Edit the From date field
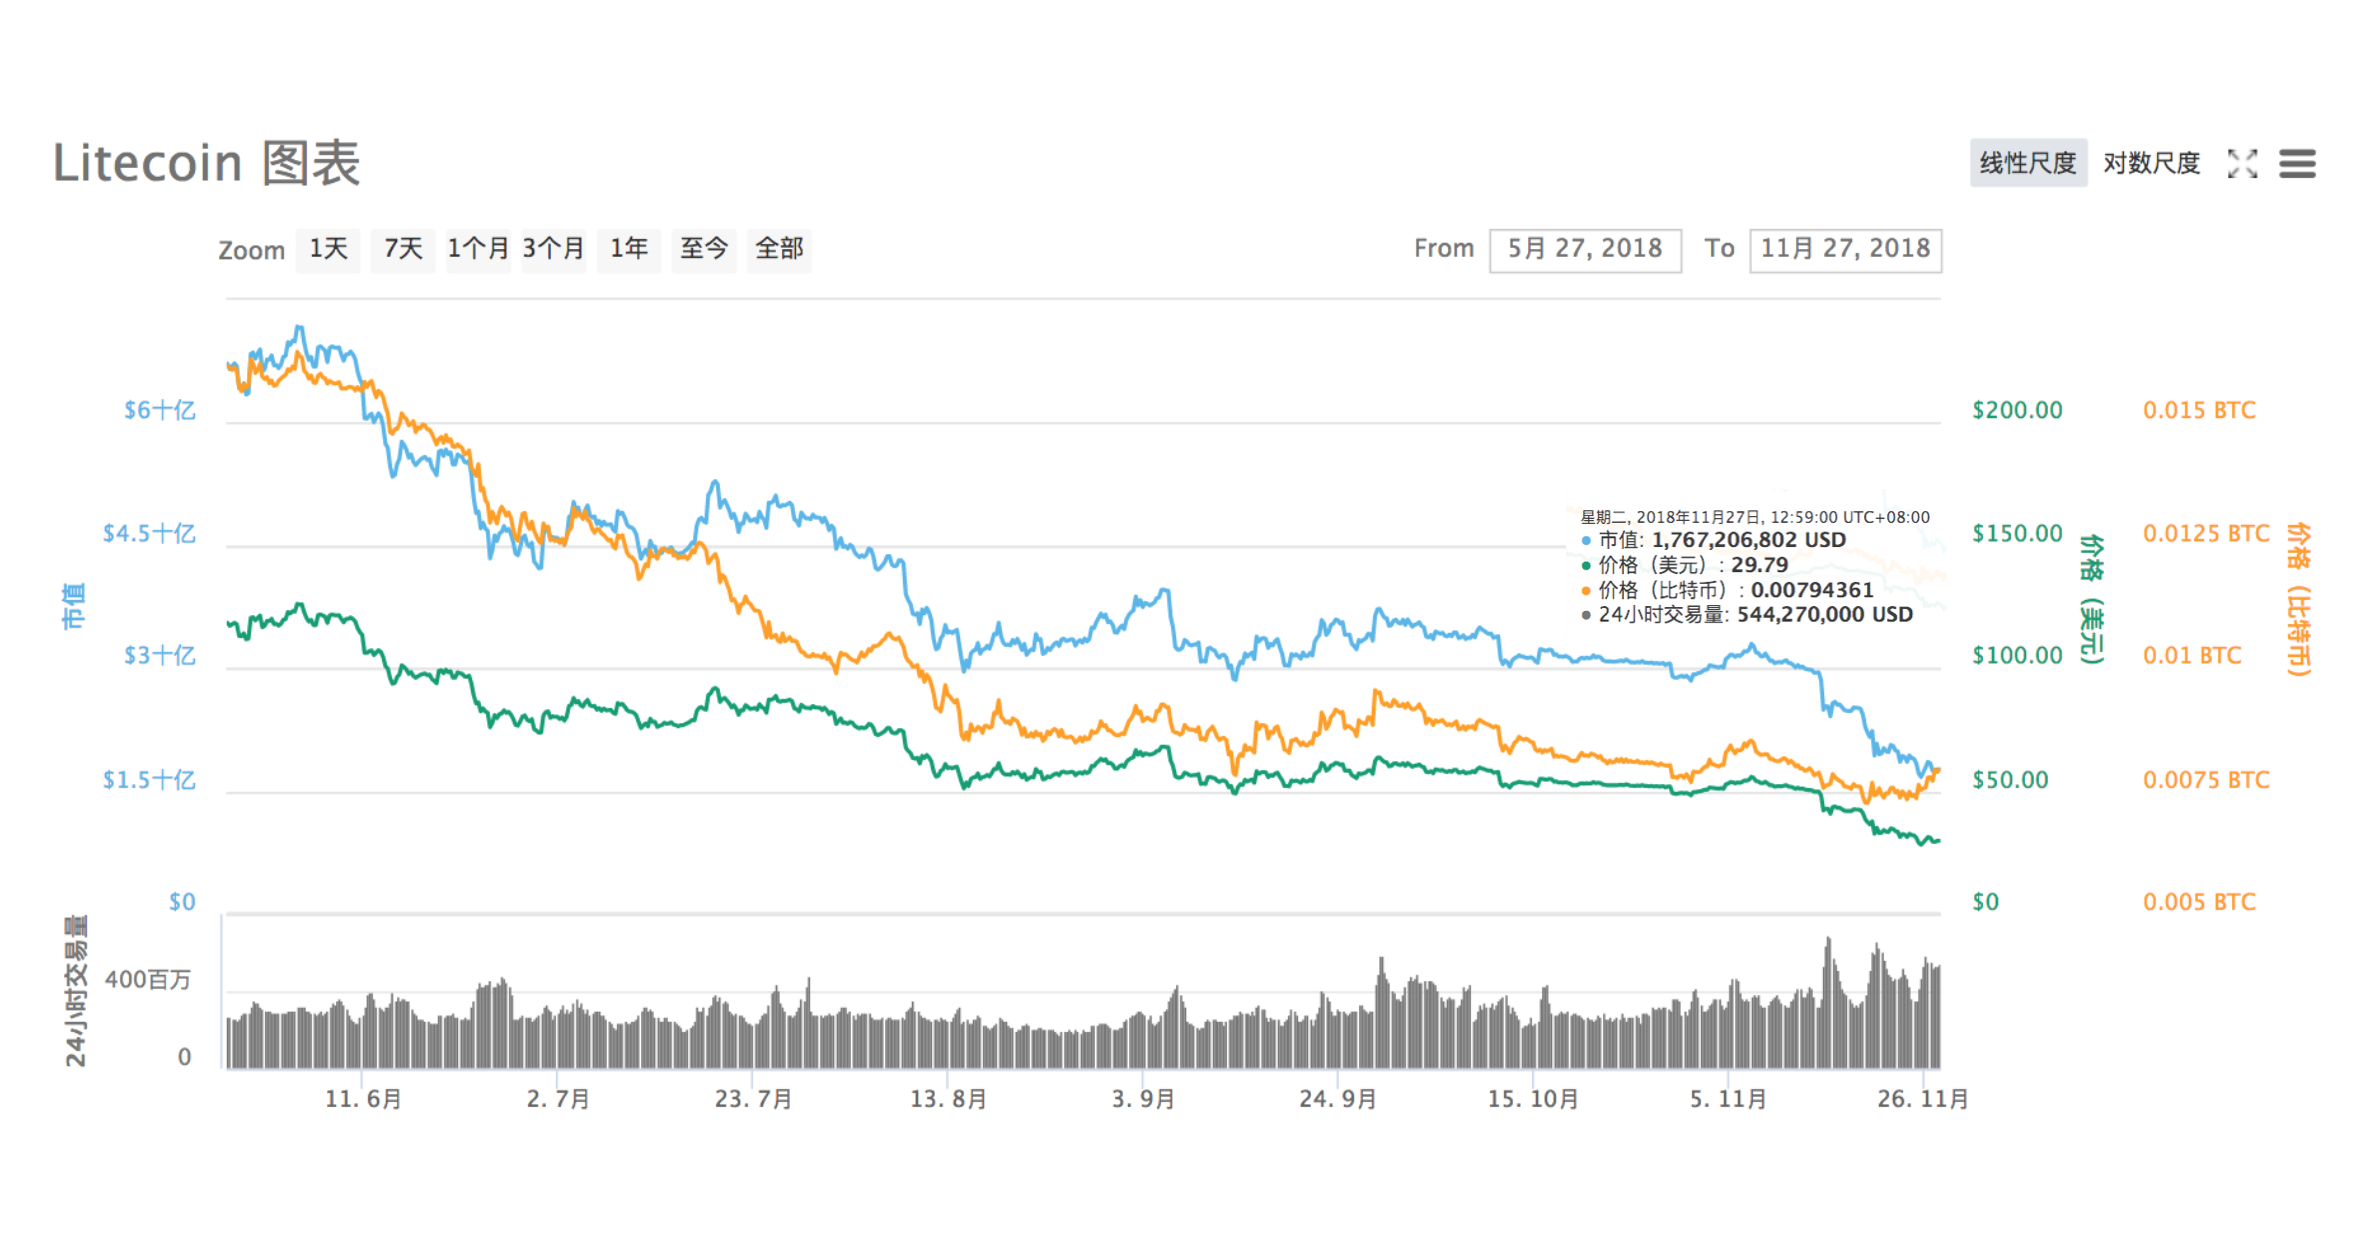The width and height of the screenshot is (2372, 1240). click(1585, 249)
